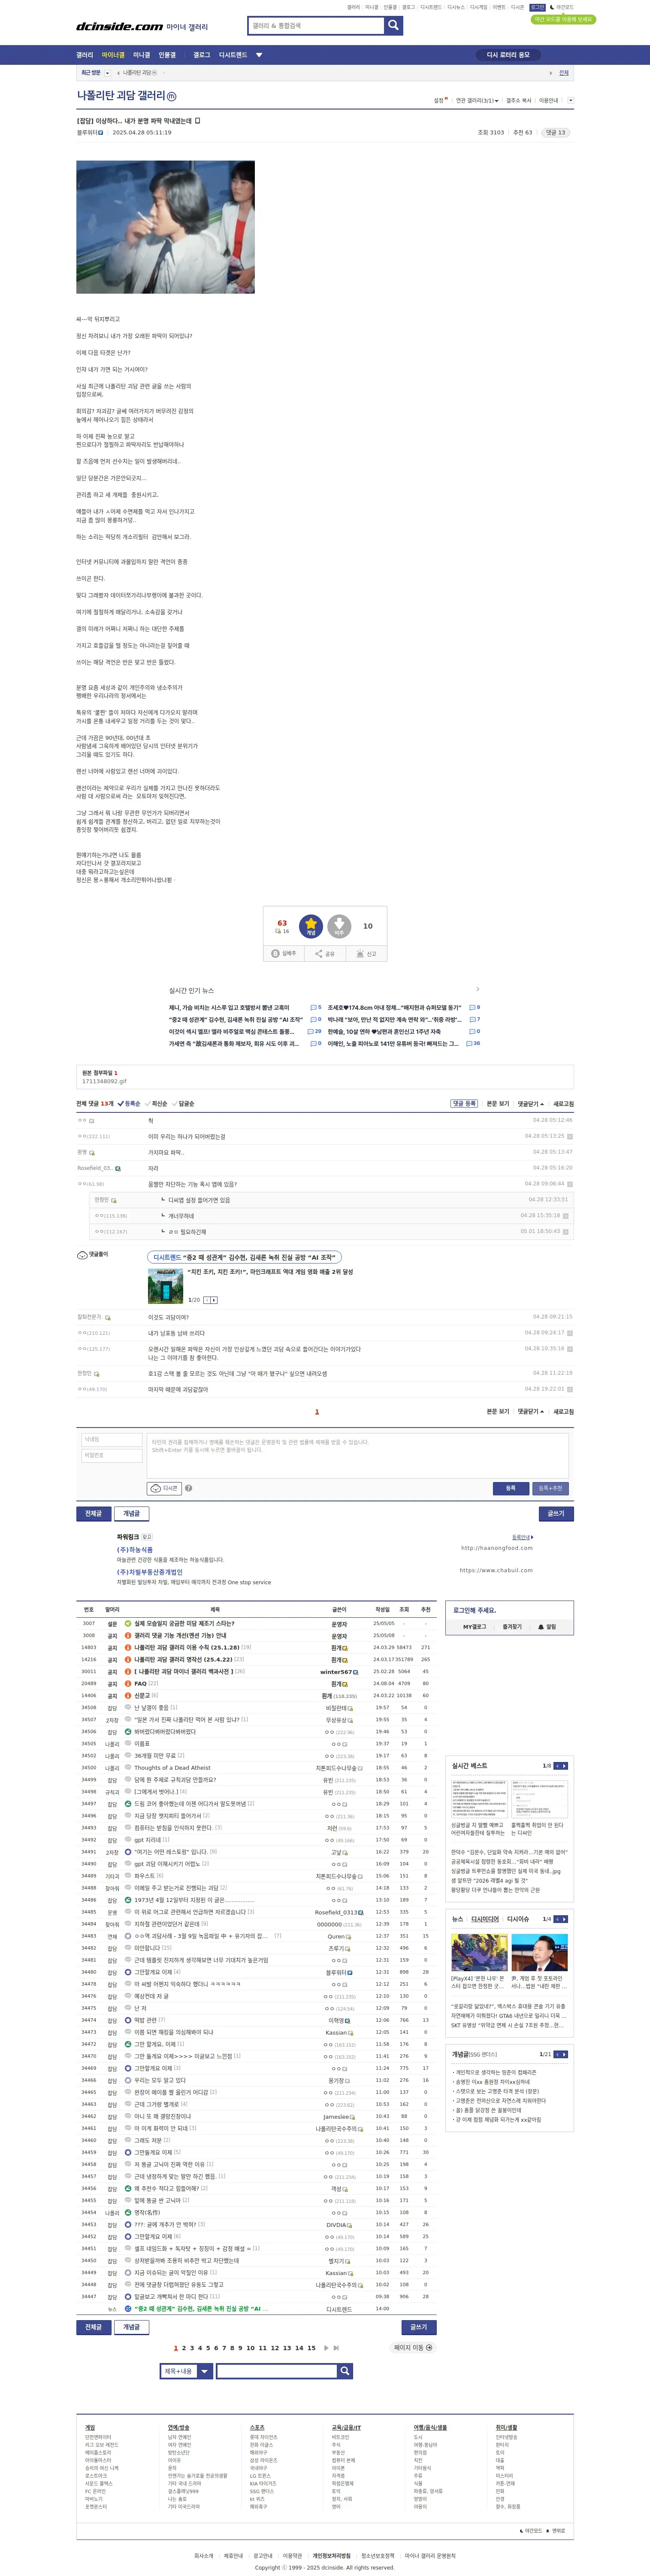Open the main nav more dropdown arrow
Screen dimensions: 650x2576
tap(259, 55)
